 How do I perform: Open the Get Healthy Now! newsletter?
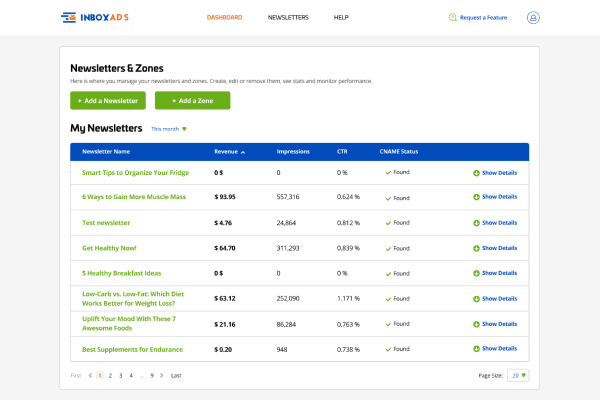pyautogui.click(x=109, y=248)
